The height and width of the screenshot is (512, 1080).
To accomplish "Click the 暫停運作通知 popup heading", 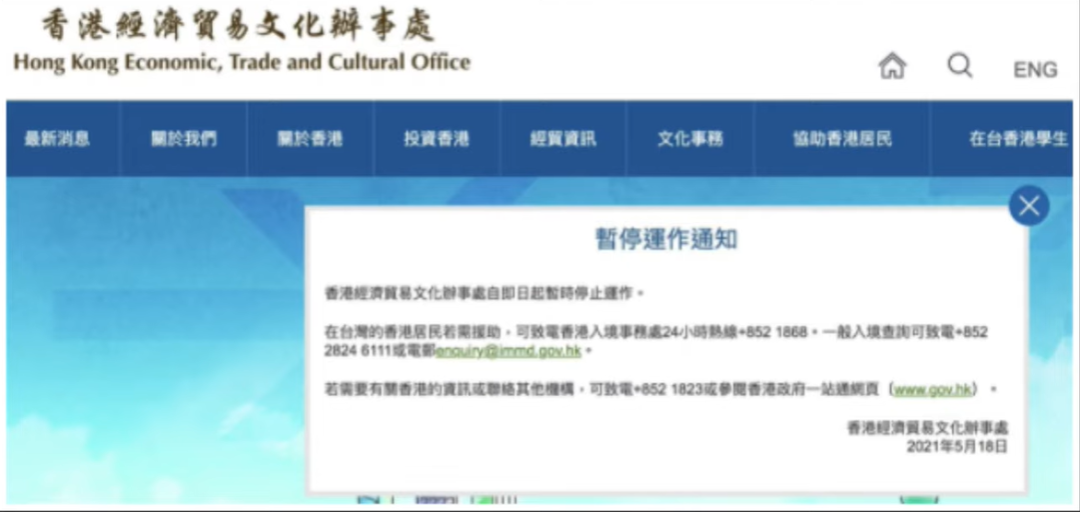I will [x=666, y=239].
